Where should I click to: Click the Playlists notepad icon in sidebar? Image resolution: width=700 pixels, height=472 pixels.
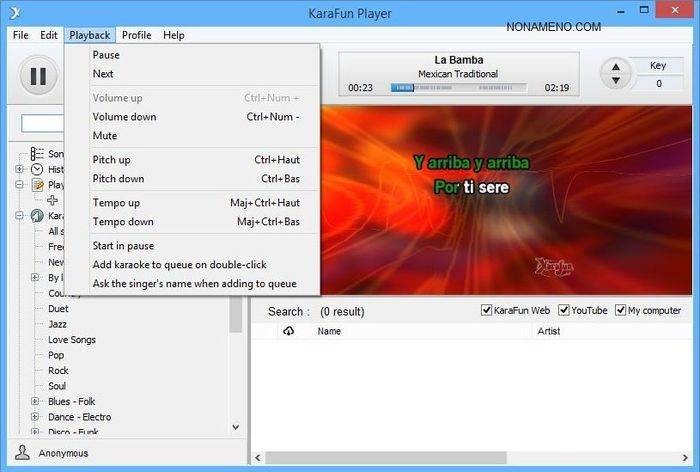pos(37,185)
